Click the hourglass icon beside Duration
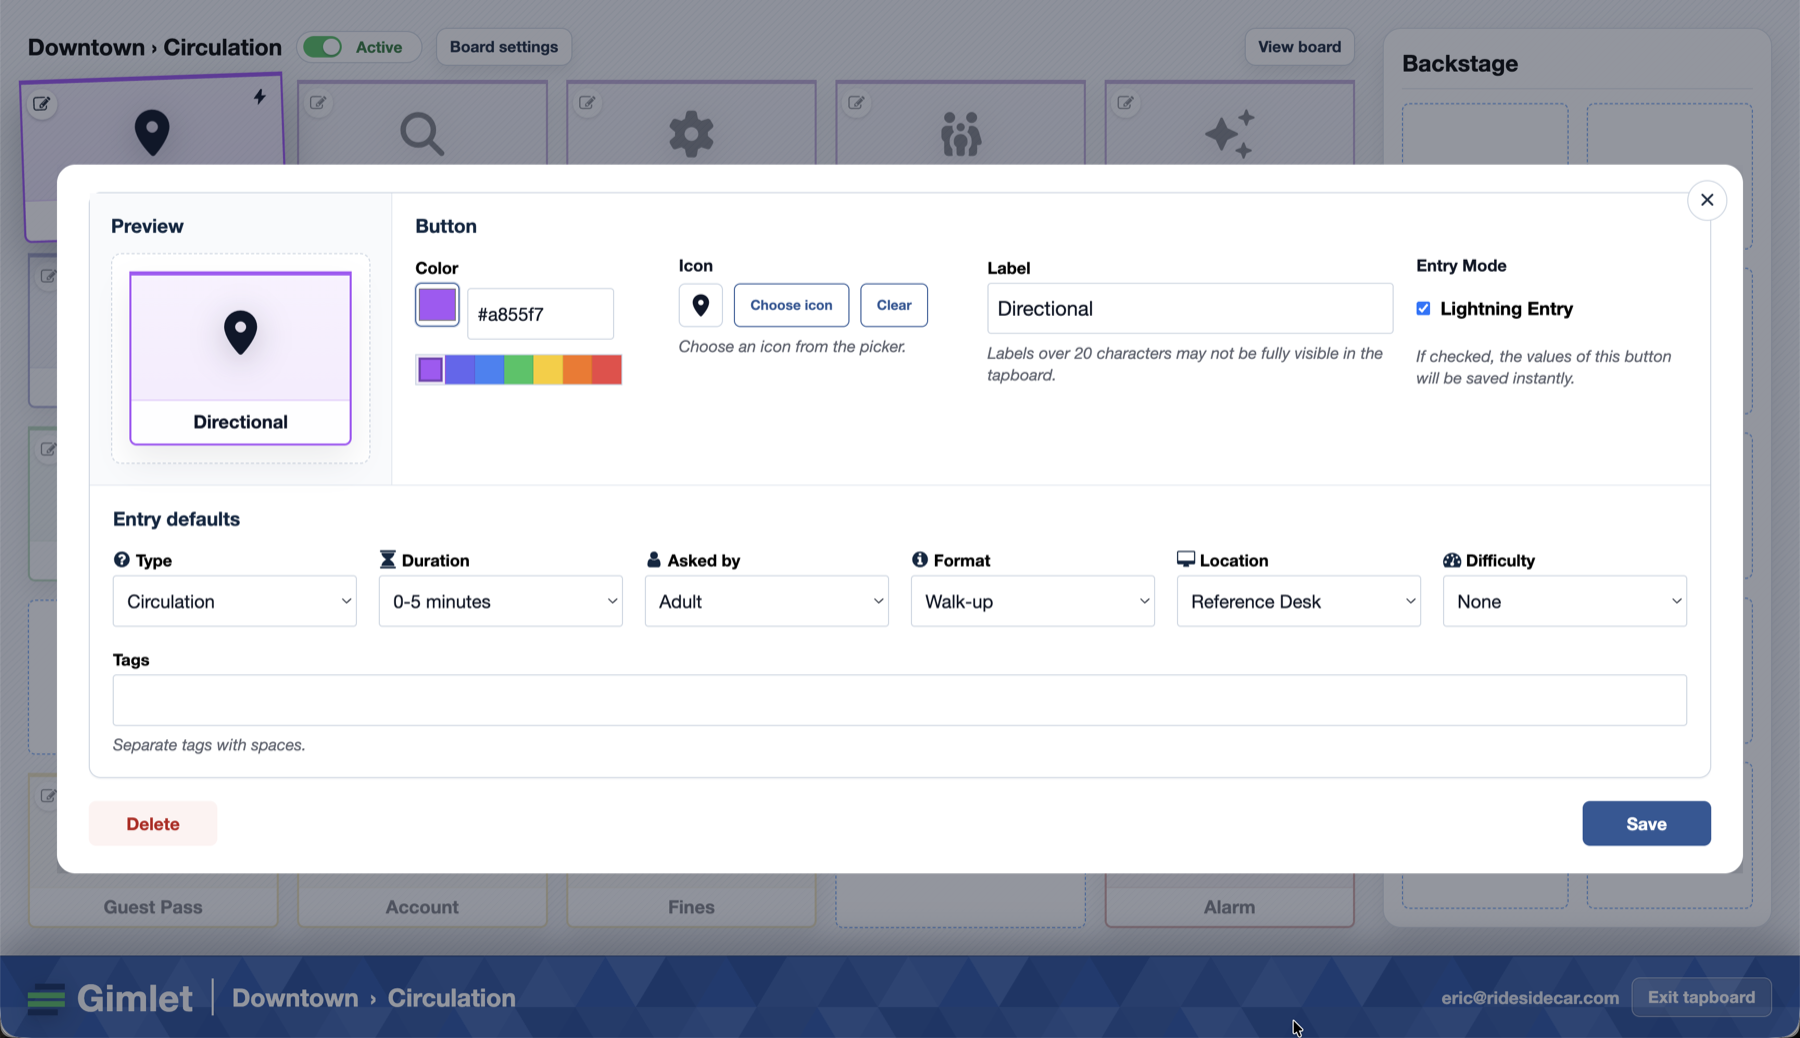Screen dimensions: 1800x1038 pyautogui.click(x=388, y=559)
